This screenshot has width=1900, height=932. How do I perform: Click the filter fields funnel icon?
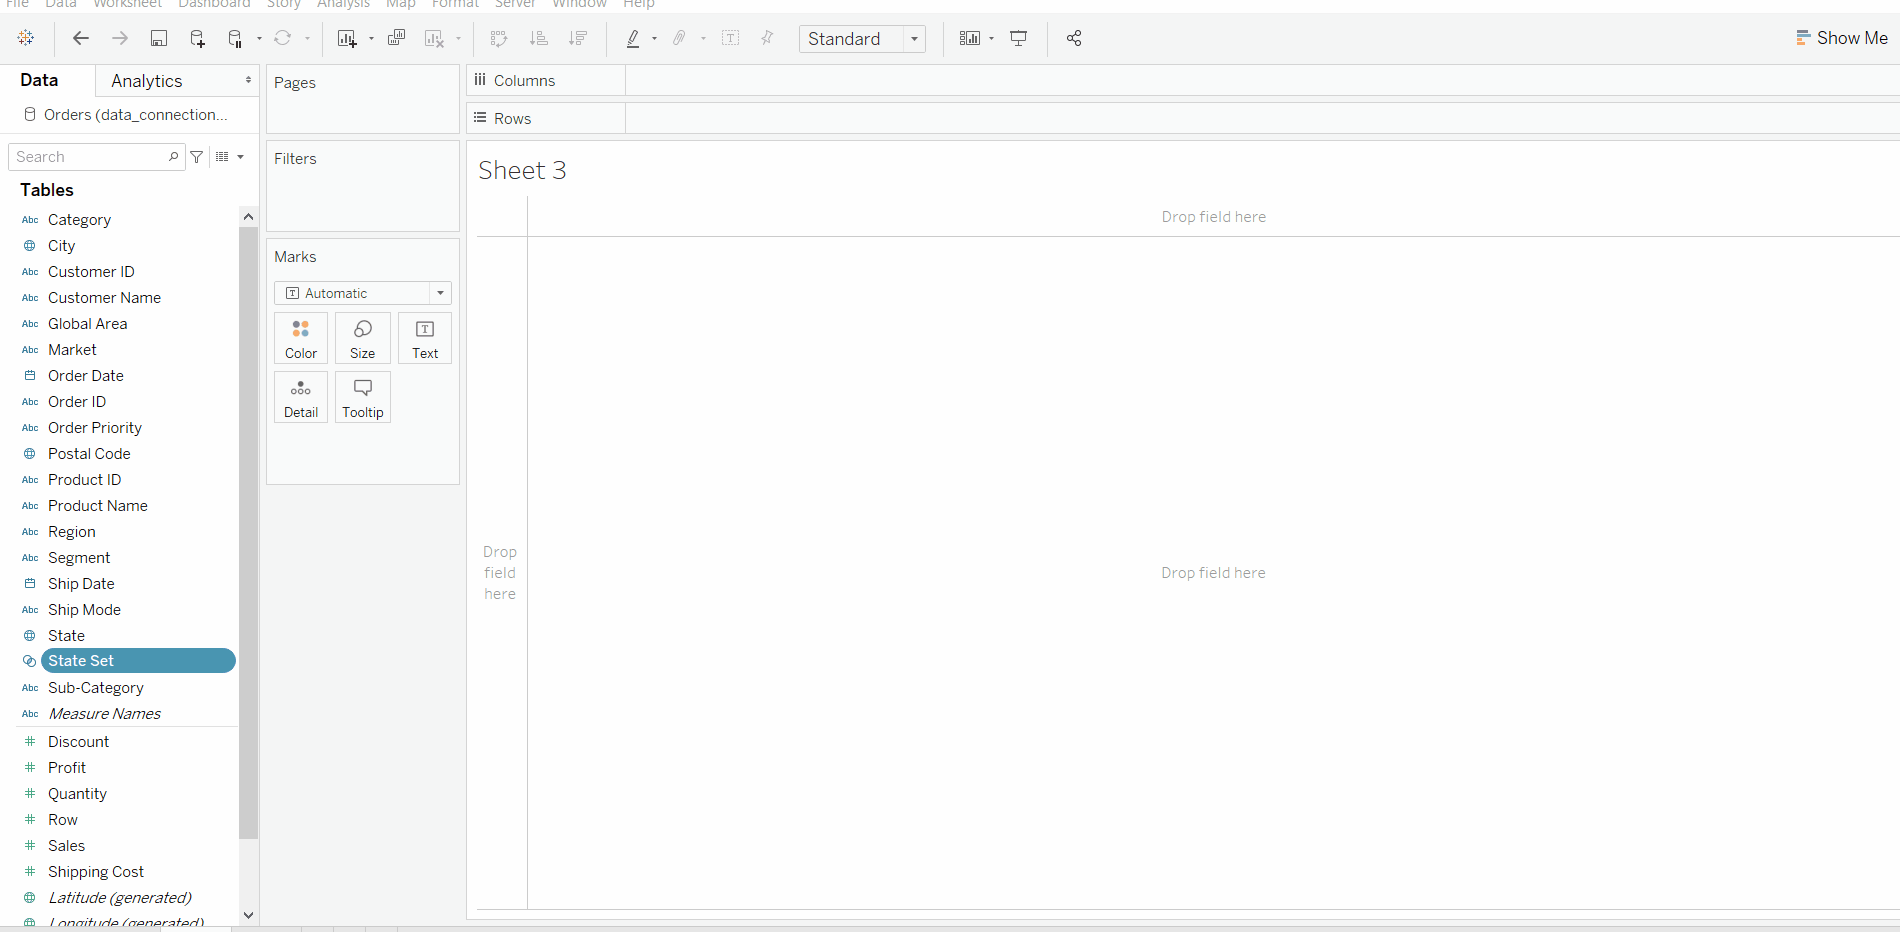tap(197, 157)
